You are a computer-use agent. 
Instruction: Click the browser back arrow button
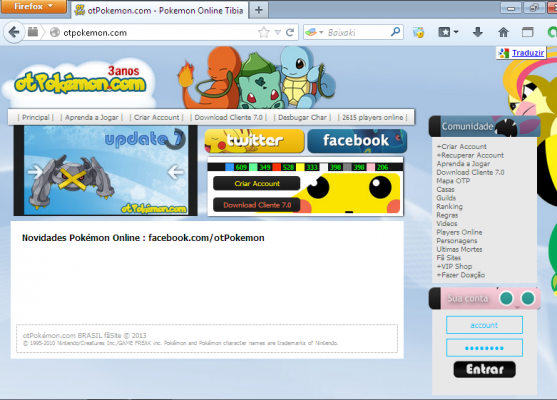14,32
